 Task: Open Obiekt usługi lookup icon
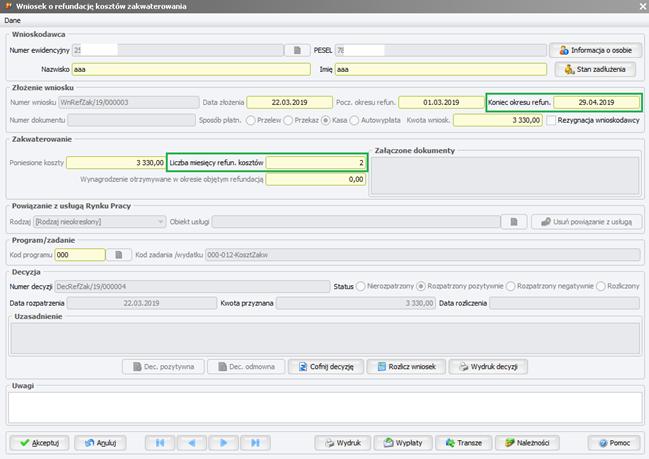(514, 222)
